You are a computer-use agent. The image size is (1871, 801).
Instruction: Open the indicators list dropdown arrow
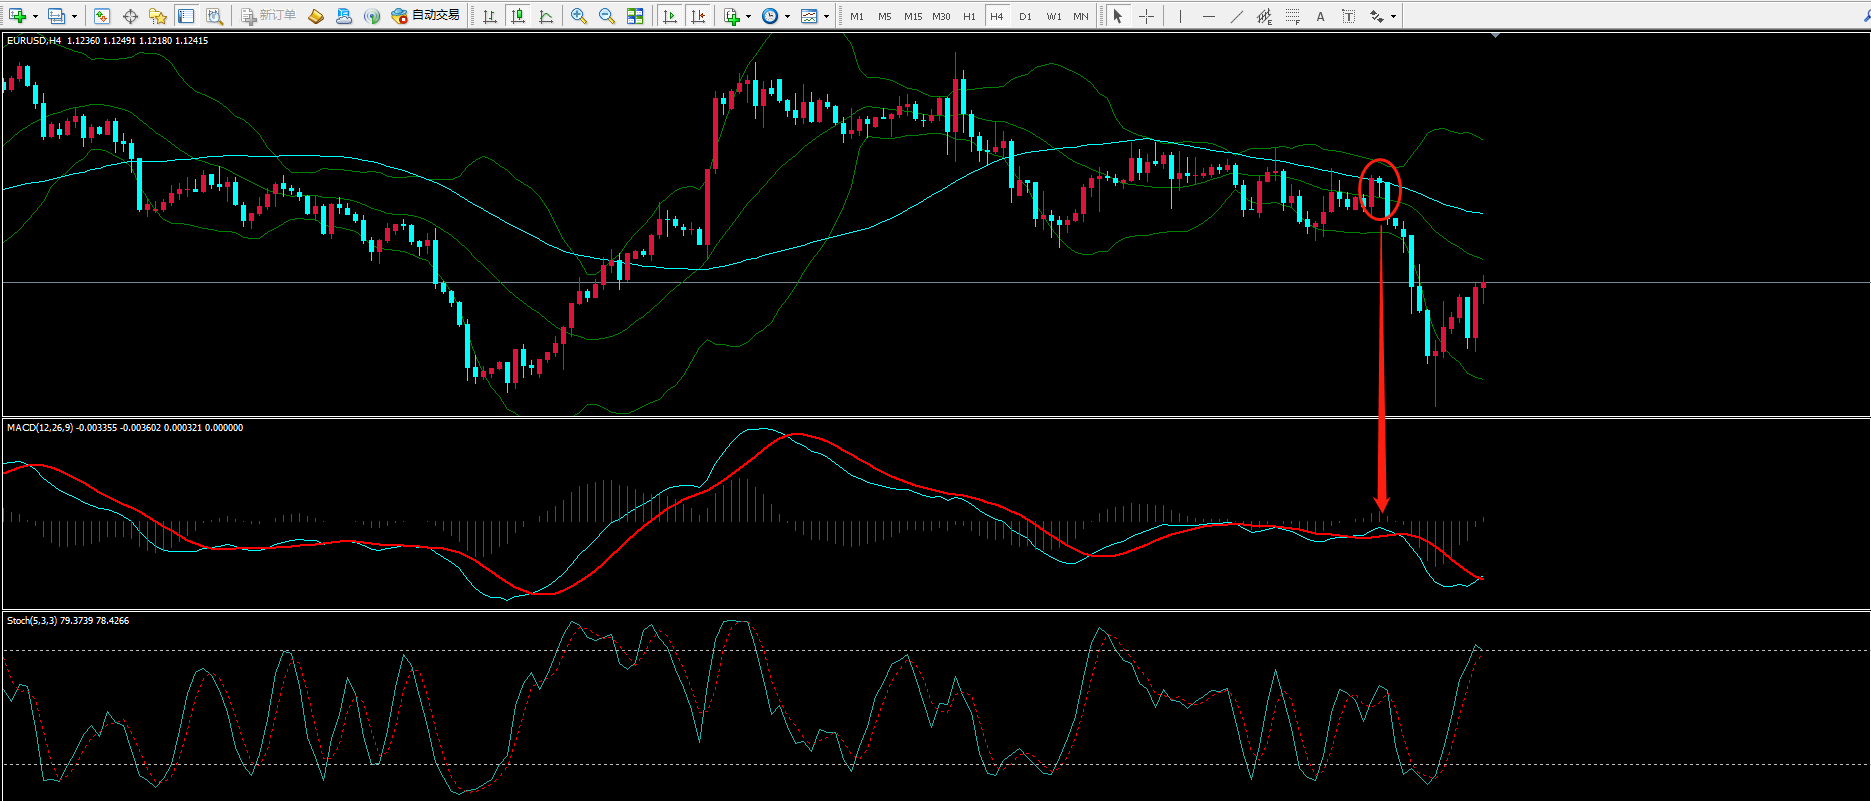pyautogui.click(x=748, y=16)
